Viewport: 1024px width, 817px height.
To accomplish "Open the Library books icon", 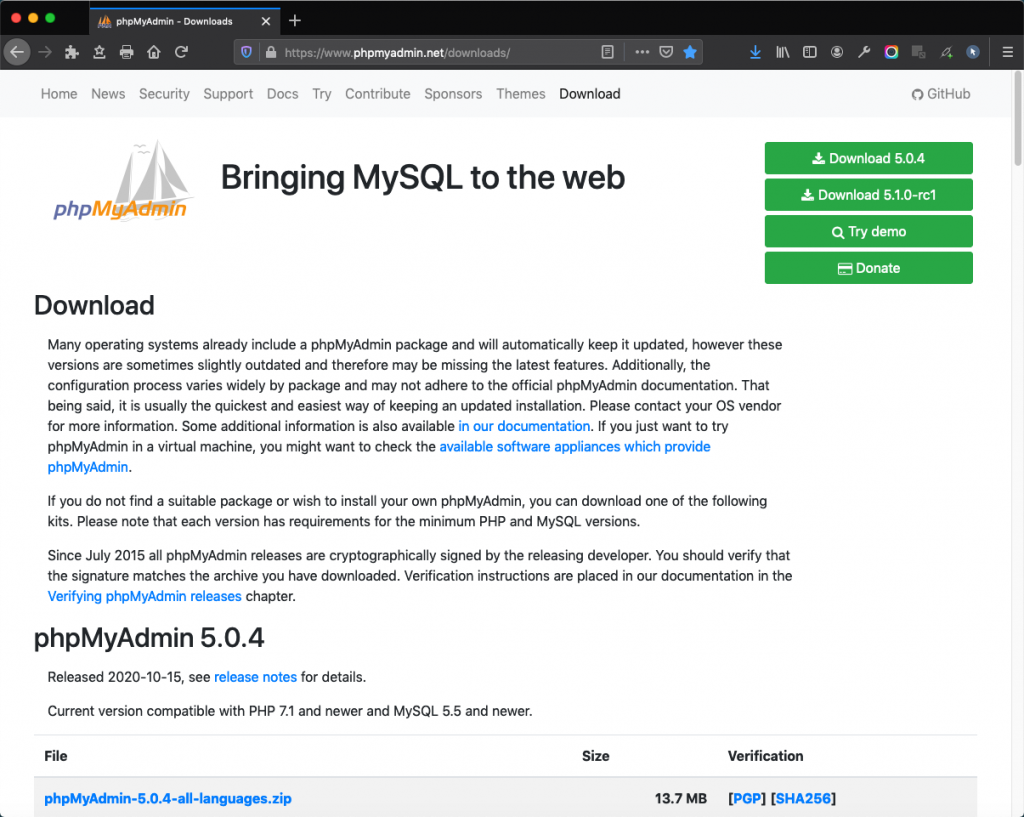I will [782, 52].
